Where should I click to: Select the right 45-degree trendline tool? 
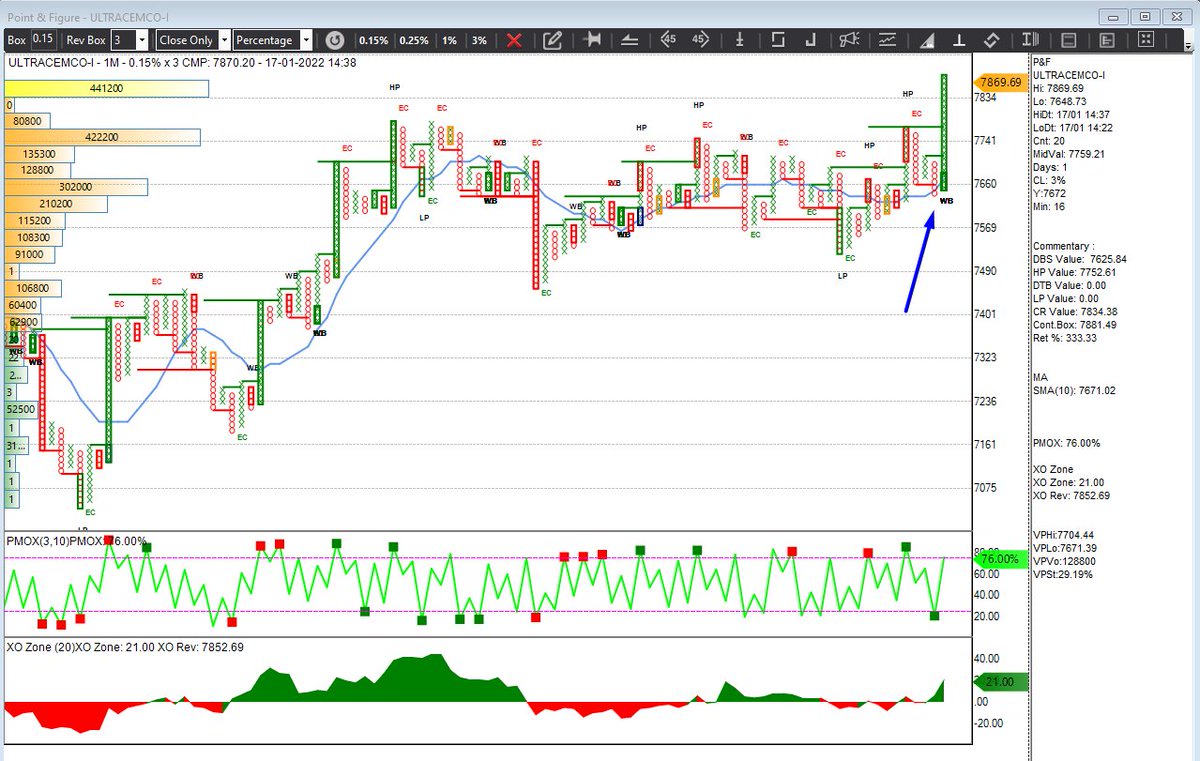pos(700,40)
